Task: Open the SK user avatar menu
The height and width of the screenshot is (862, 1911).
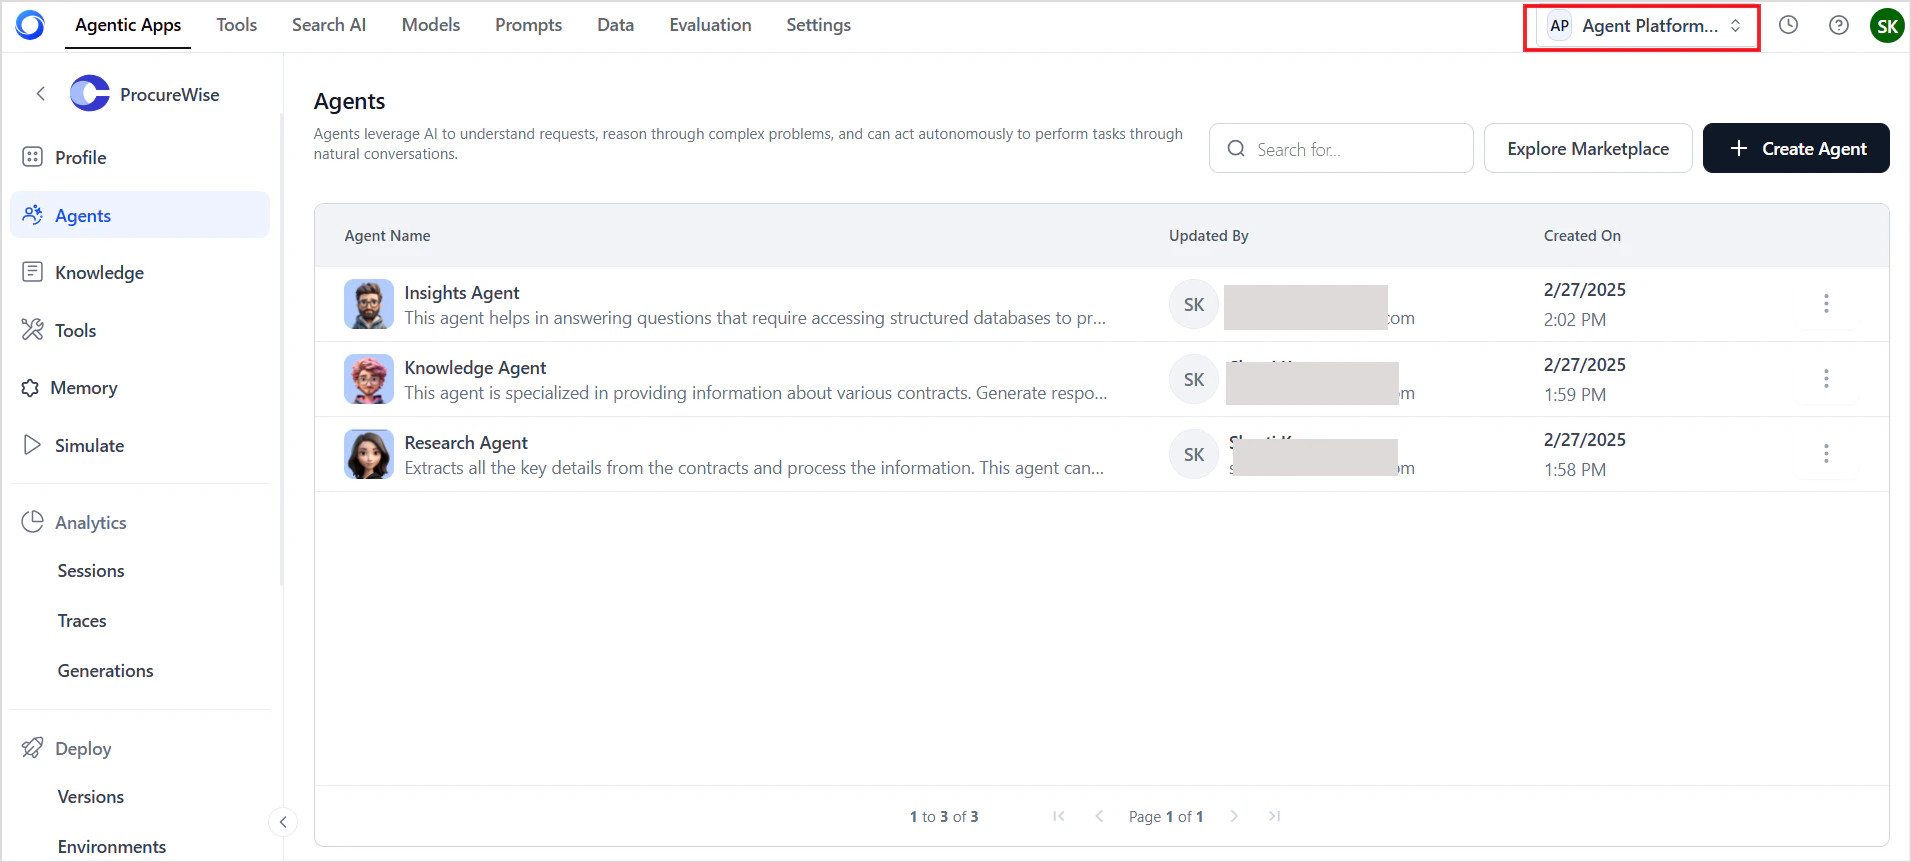Action: tap(1887, 26)
